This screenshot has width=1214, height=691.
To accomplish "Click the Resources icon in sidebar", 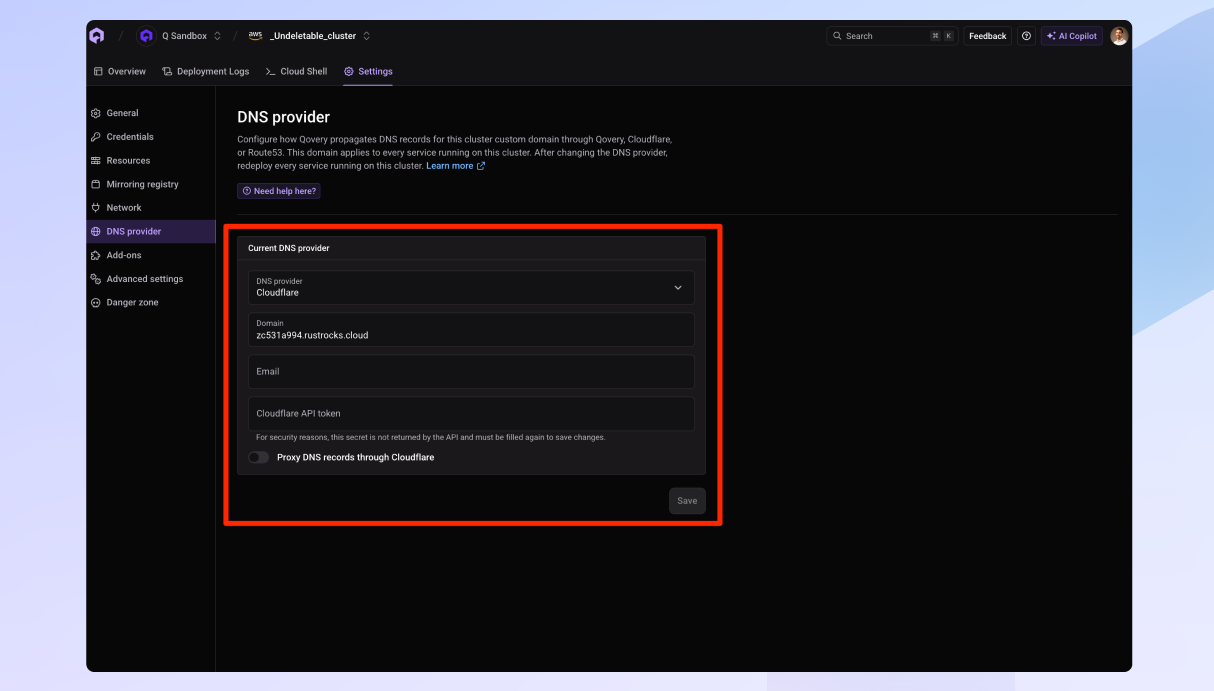I will [96, 161].
